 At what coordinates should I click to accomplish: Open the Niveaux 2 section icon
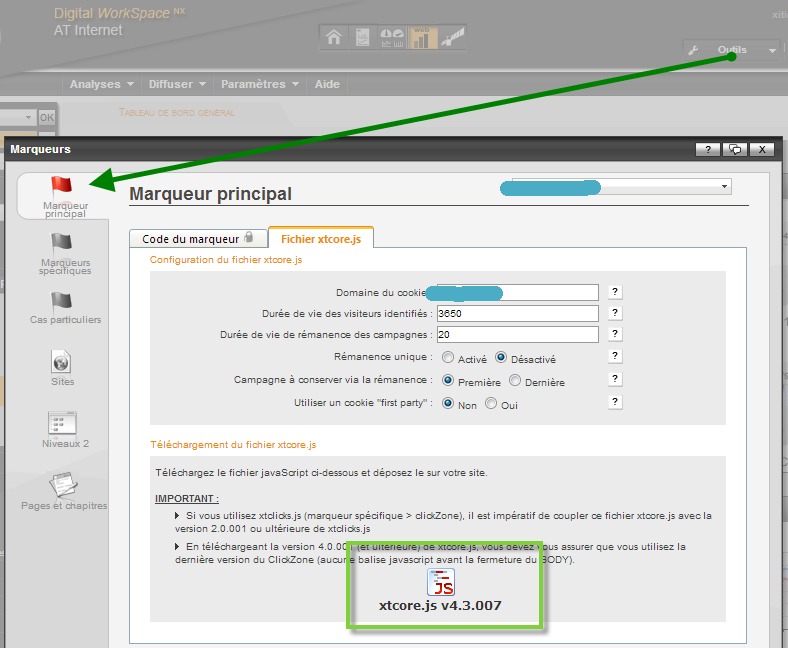click(x=62, y=423)
